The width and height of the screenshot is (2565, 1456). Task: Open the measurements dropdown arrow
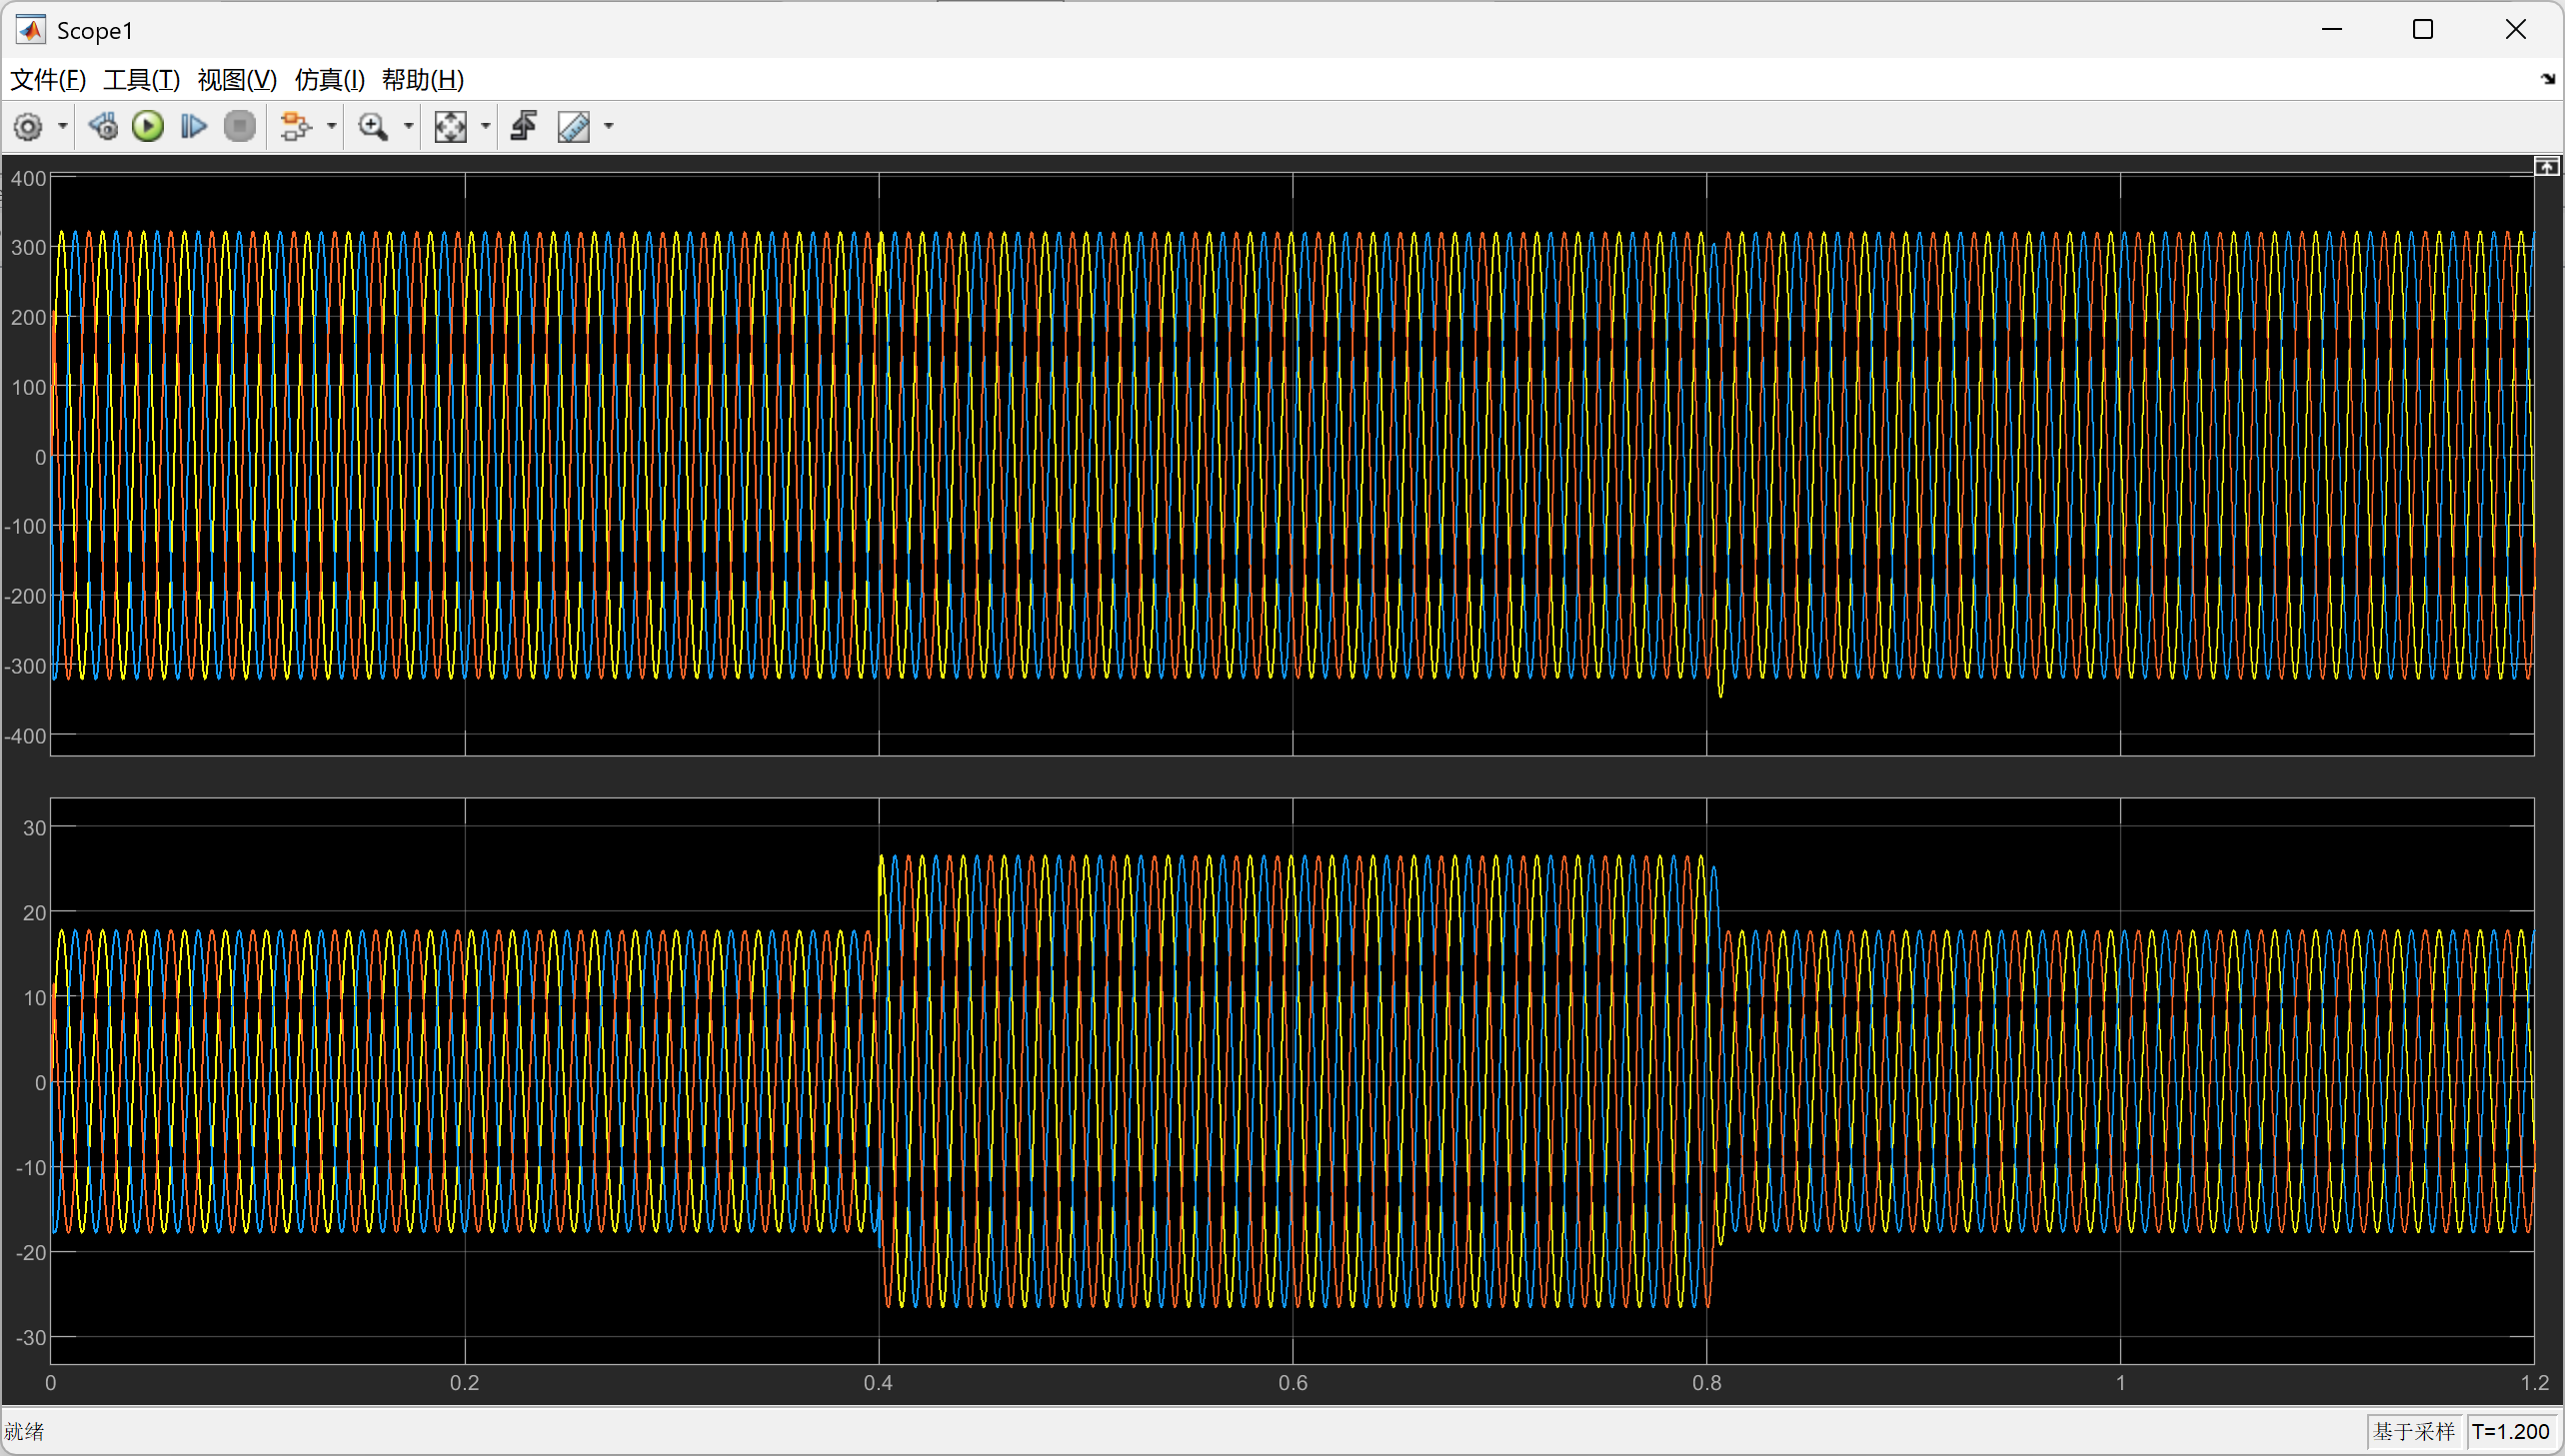(x=609, y=127)
